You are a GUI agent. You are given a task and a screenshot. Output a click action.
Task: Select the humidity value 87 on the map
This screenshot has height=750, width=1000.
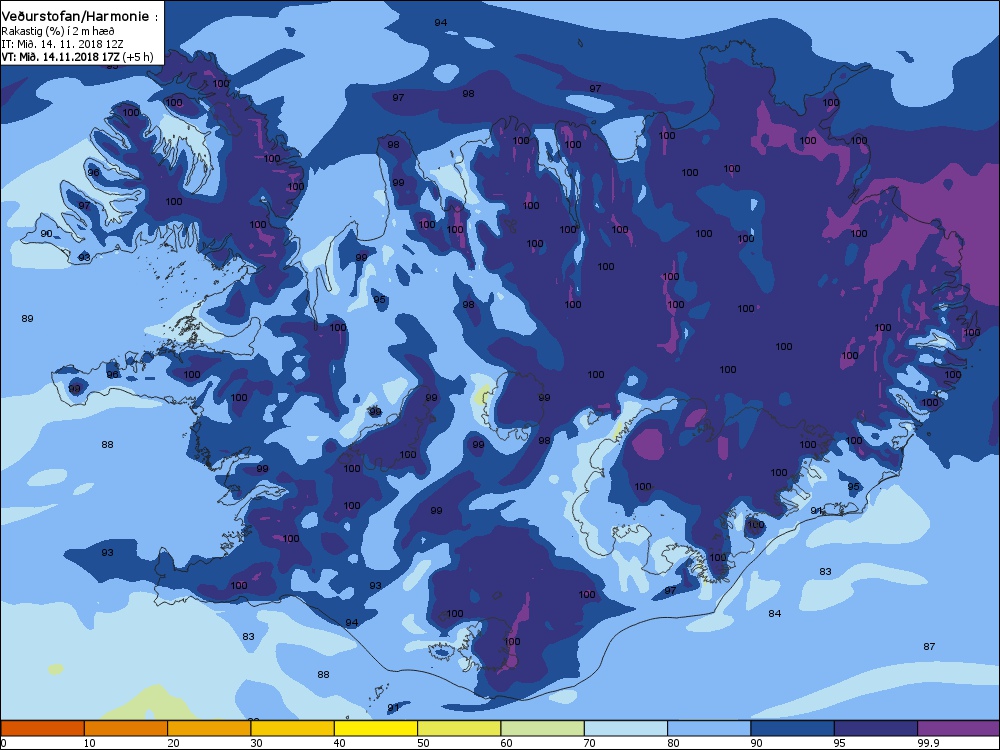click(929, 647)
